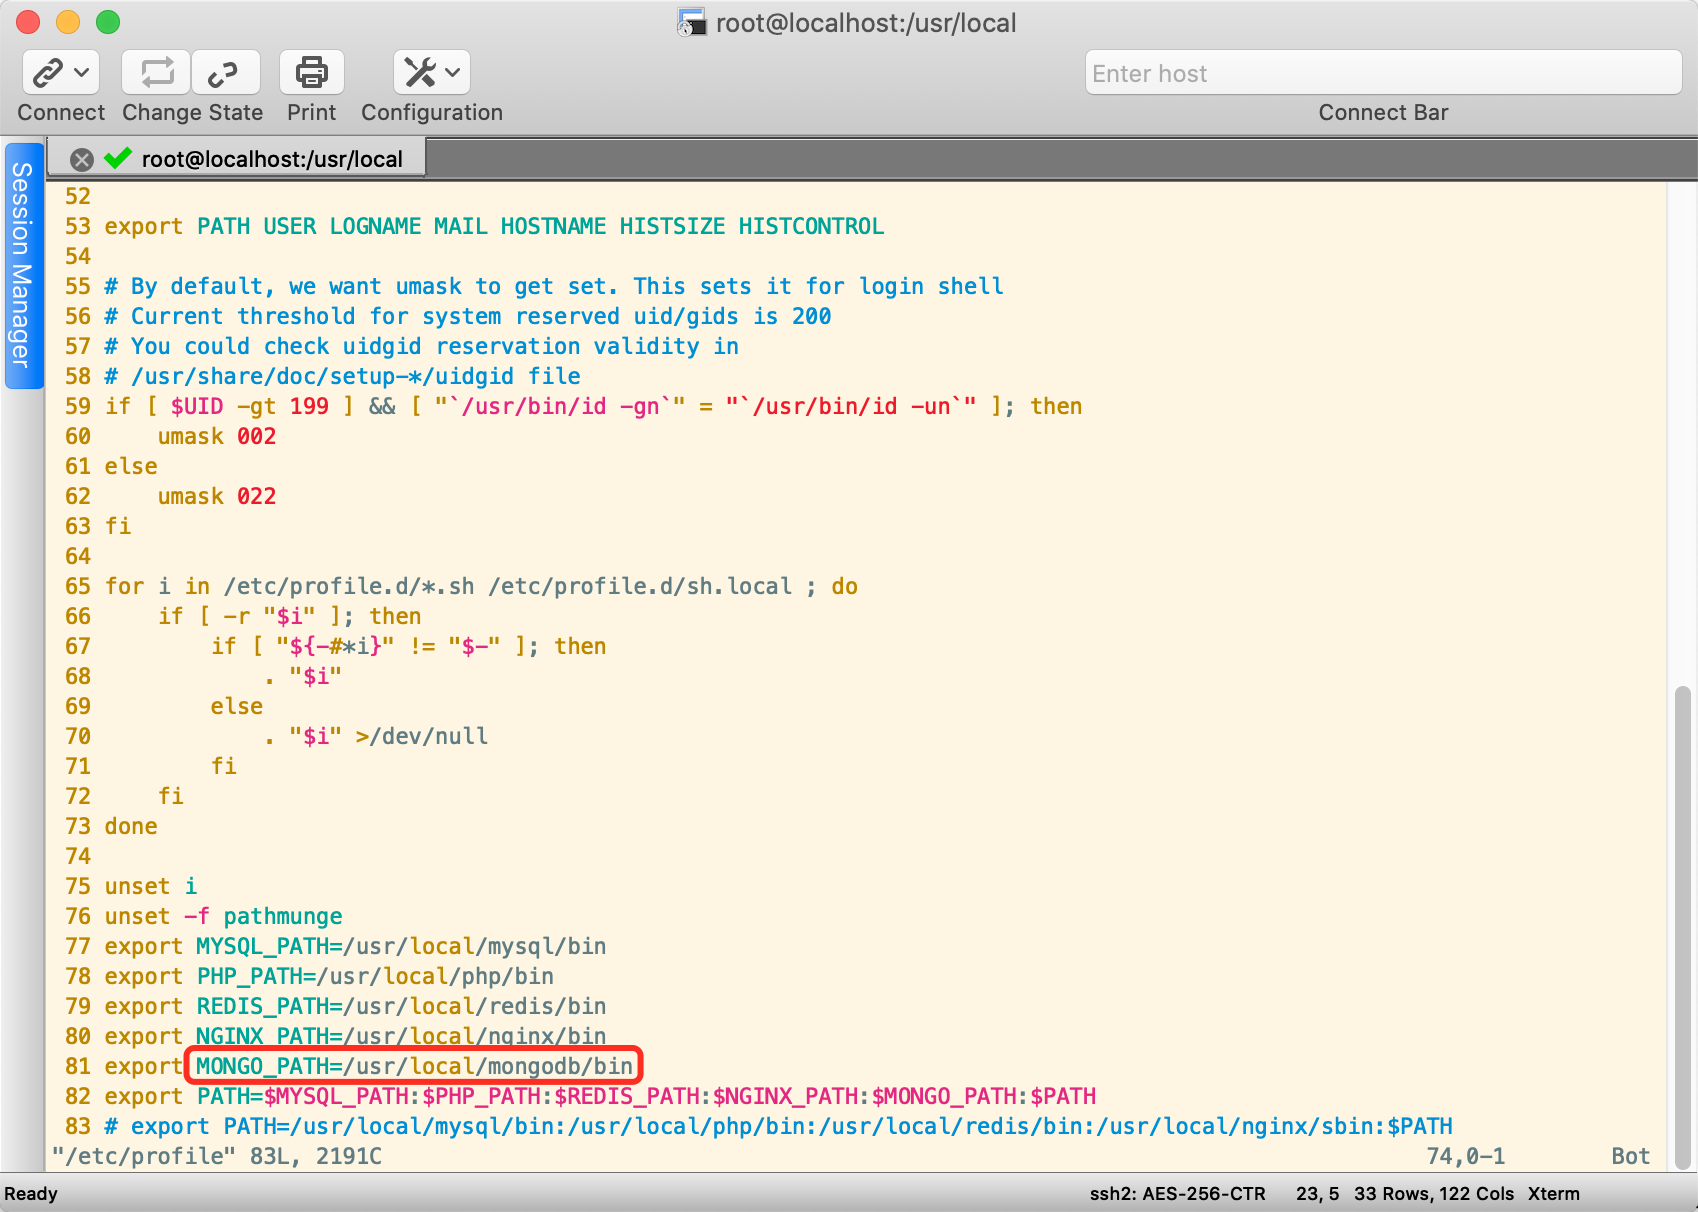Viewport: 1698px width, 1212px height.
Task: Expand the Session Manager side panel
Action: [x=22, y=265]
